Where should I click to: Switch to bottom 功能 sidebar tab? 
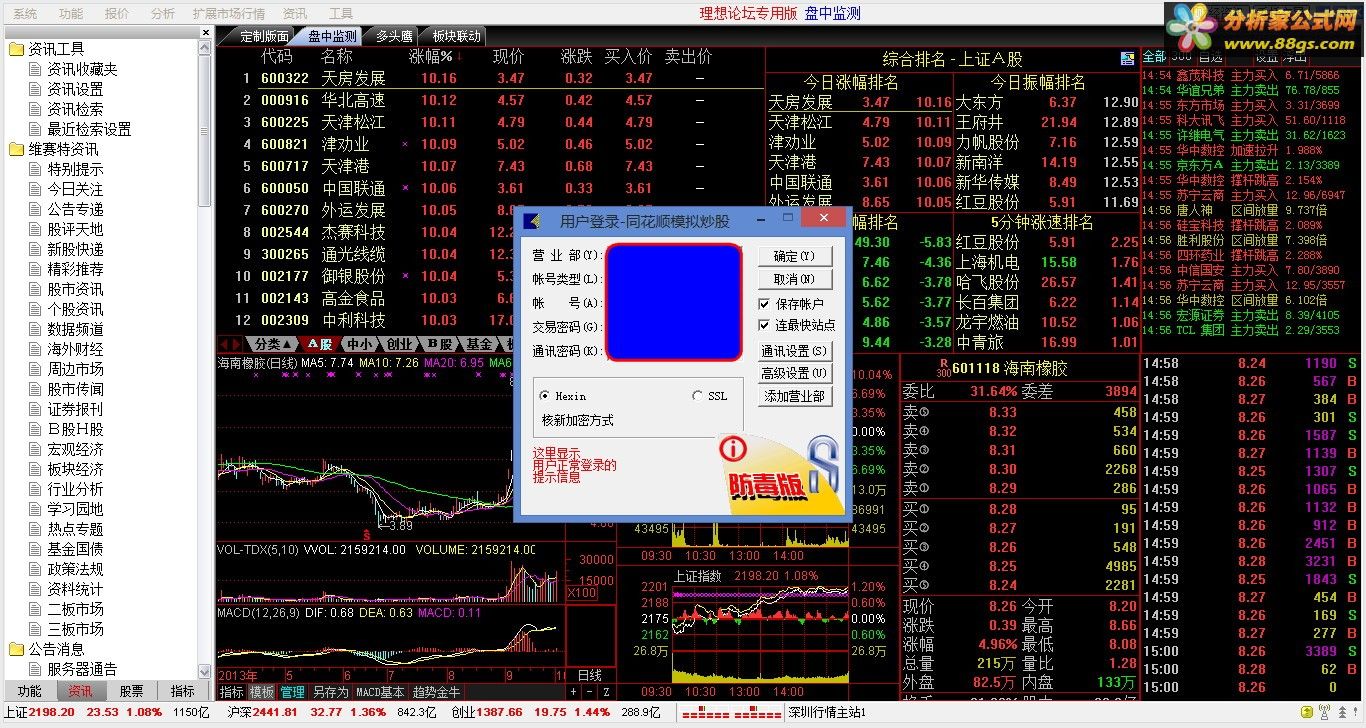pyautogui.click(x=30, y=691)
